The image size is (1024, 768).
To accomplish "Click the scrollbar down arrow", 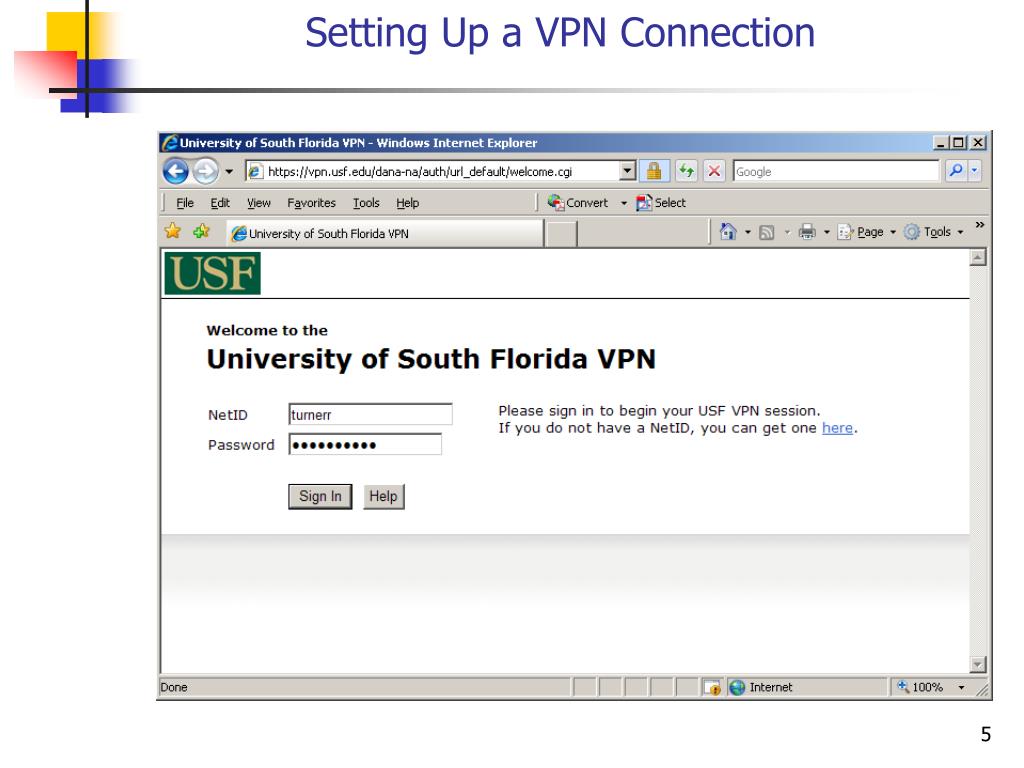I will (x=978, y=665).
